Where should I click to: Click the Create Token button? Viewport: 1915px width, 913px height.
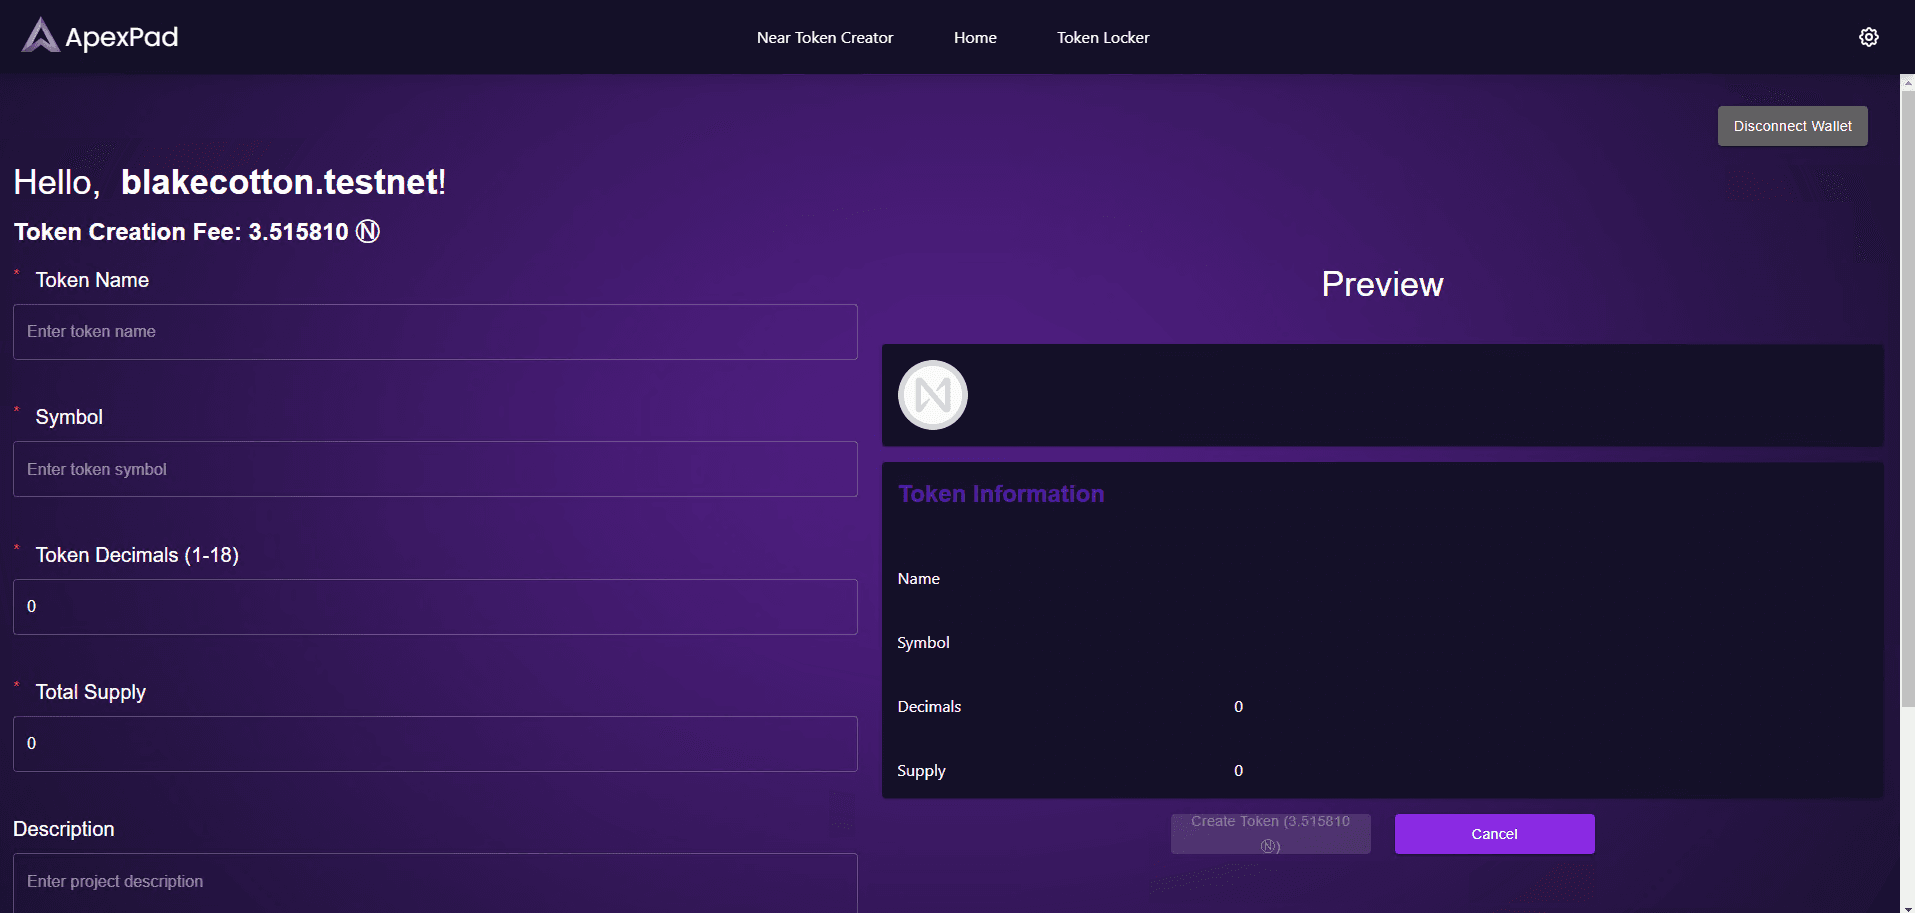[1270, 833]
